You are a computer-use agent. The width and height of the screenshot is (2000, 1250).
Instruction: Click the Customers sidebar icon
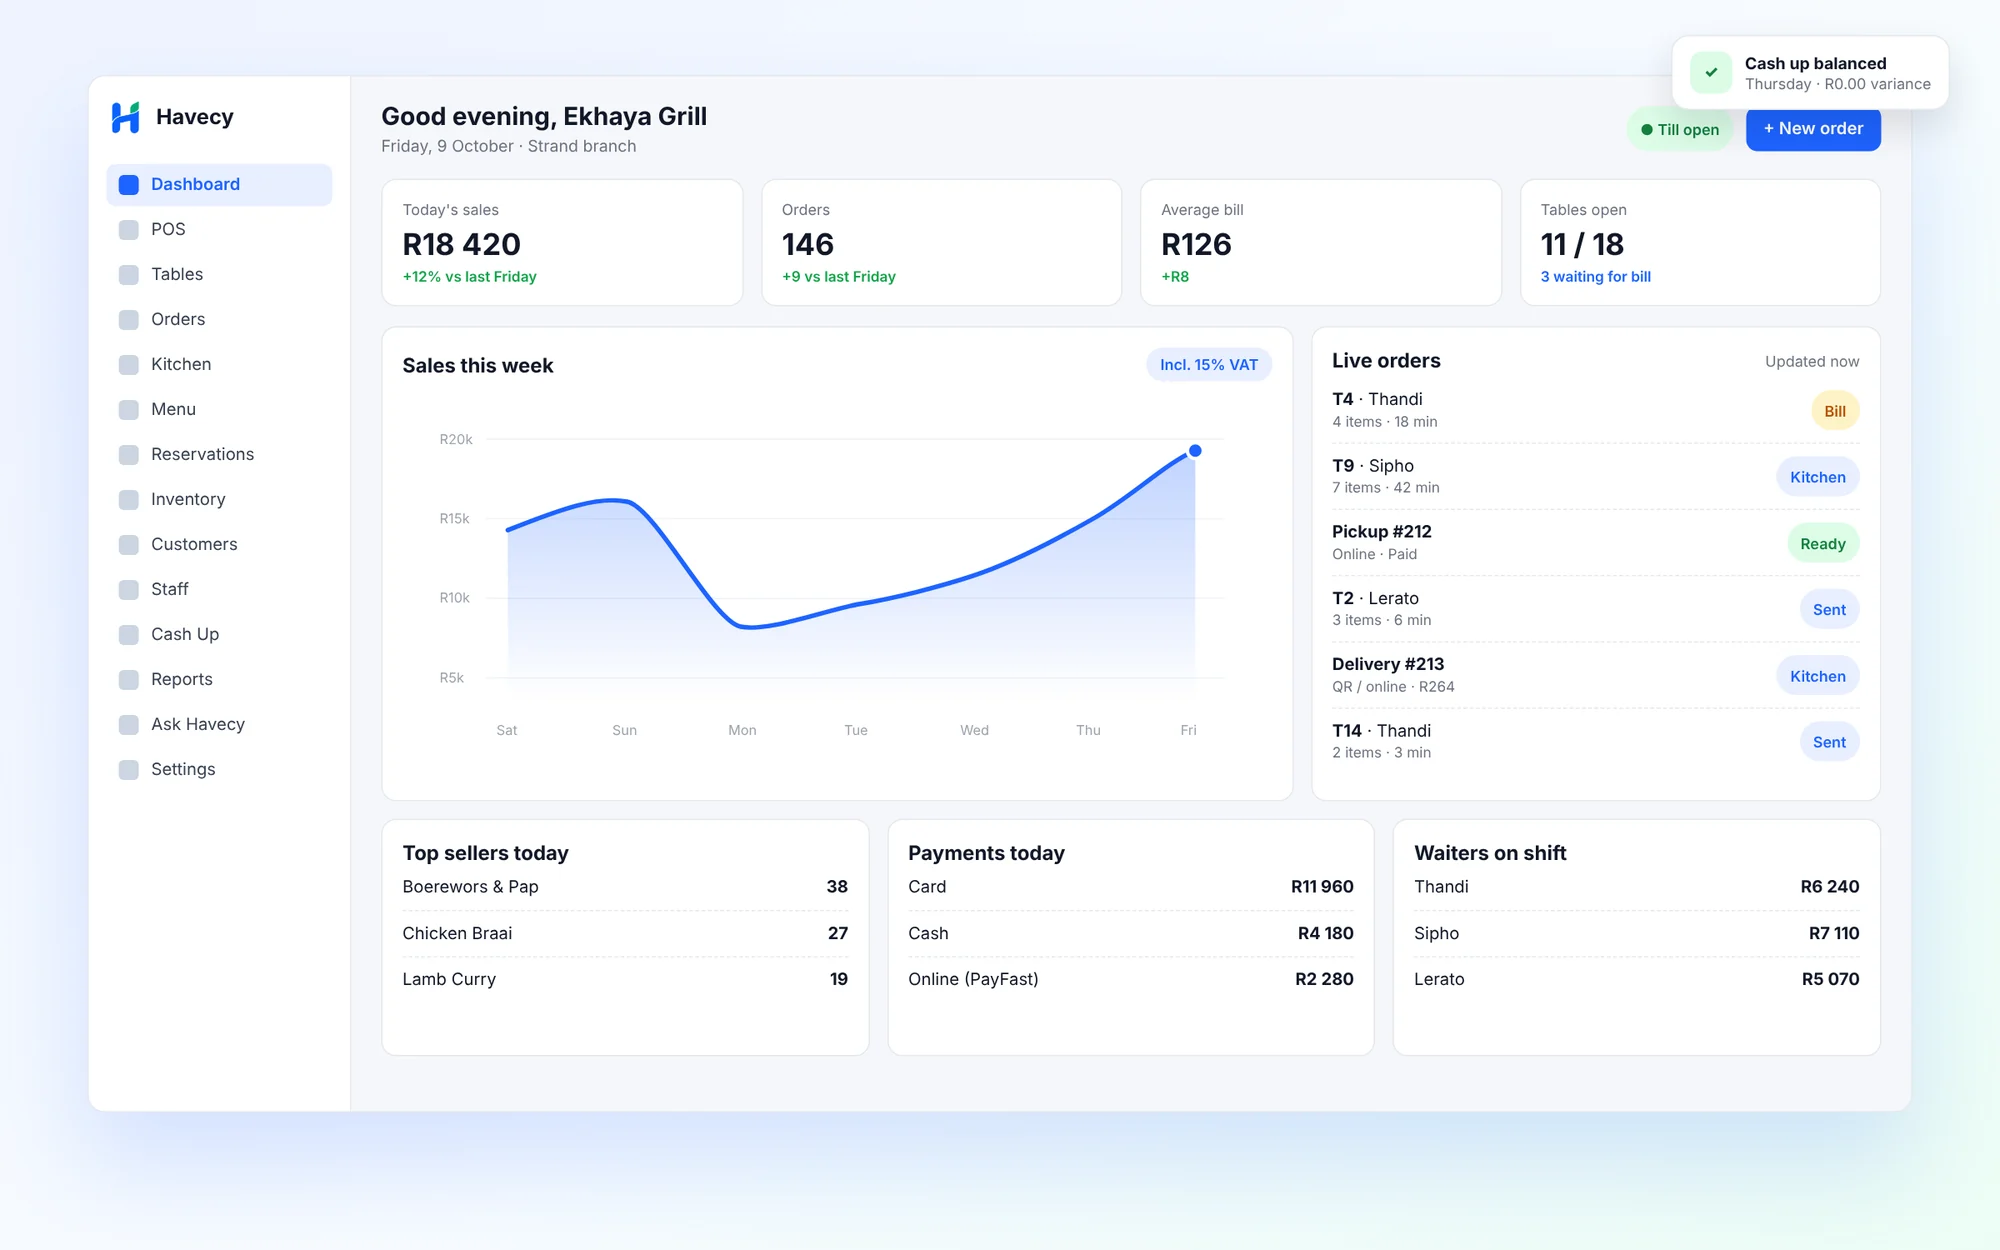[x=129, y=545]
